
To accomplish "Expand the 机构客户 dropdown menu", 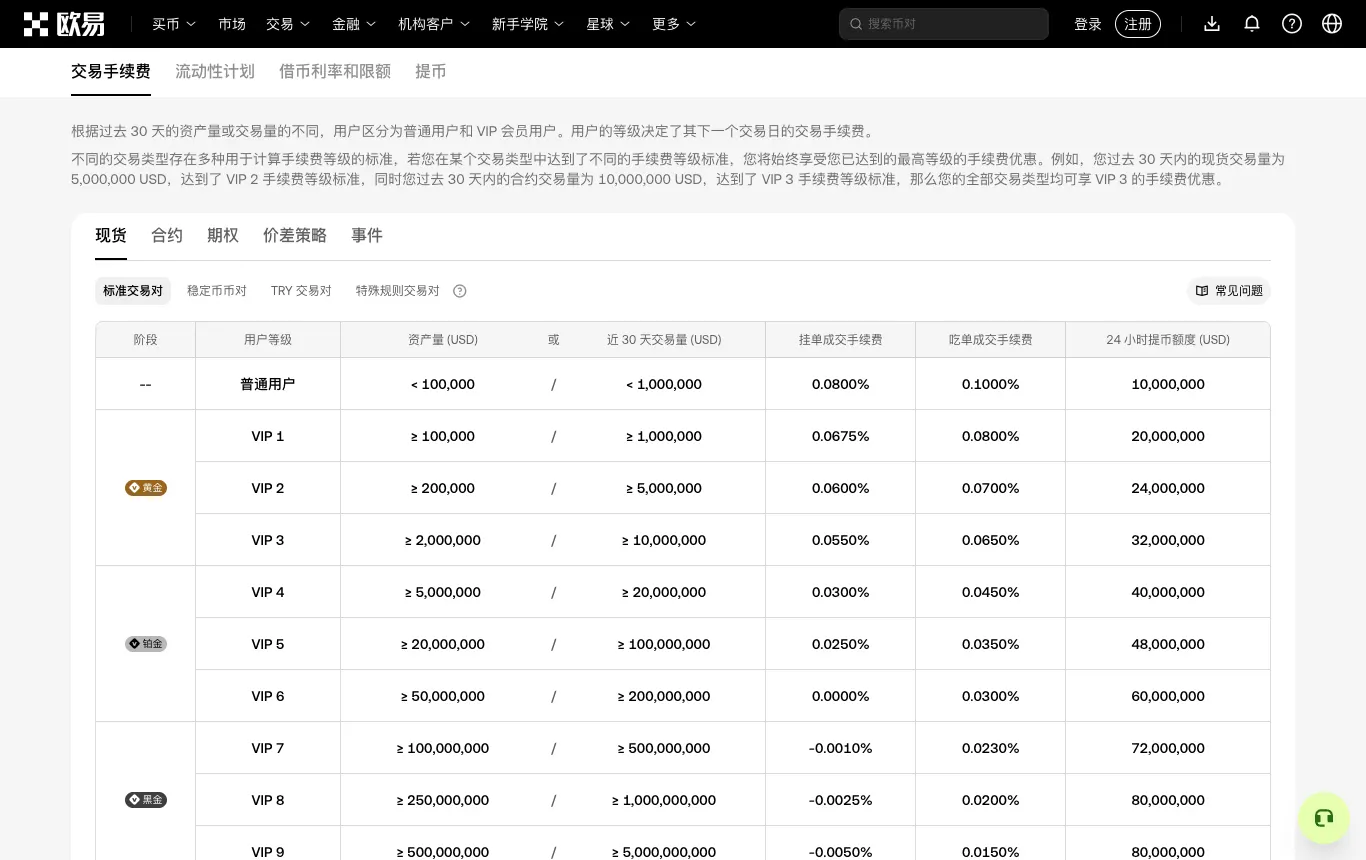I will coord(434,24).
